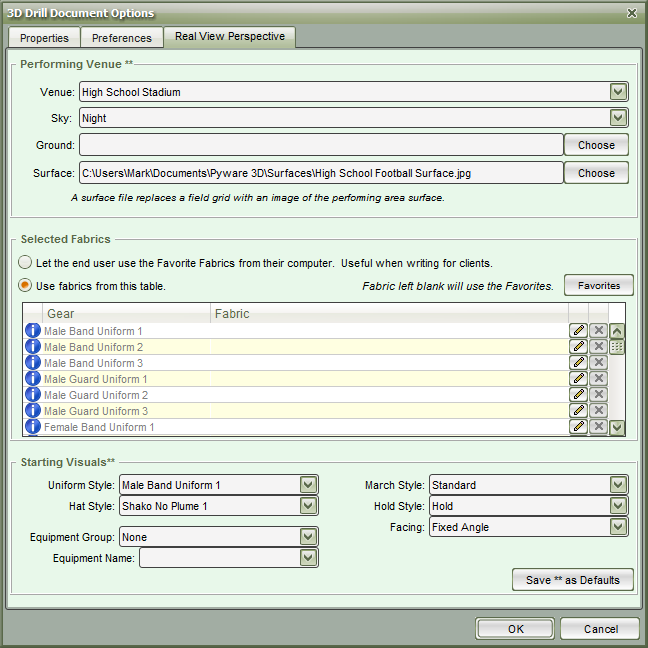Cancel the document options dialog
The height and width of the screenshot is (648, 648).
point(600,629)
